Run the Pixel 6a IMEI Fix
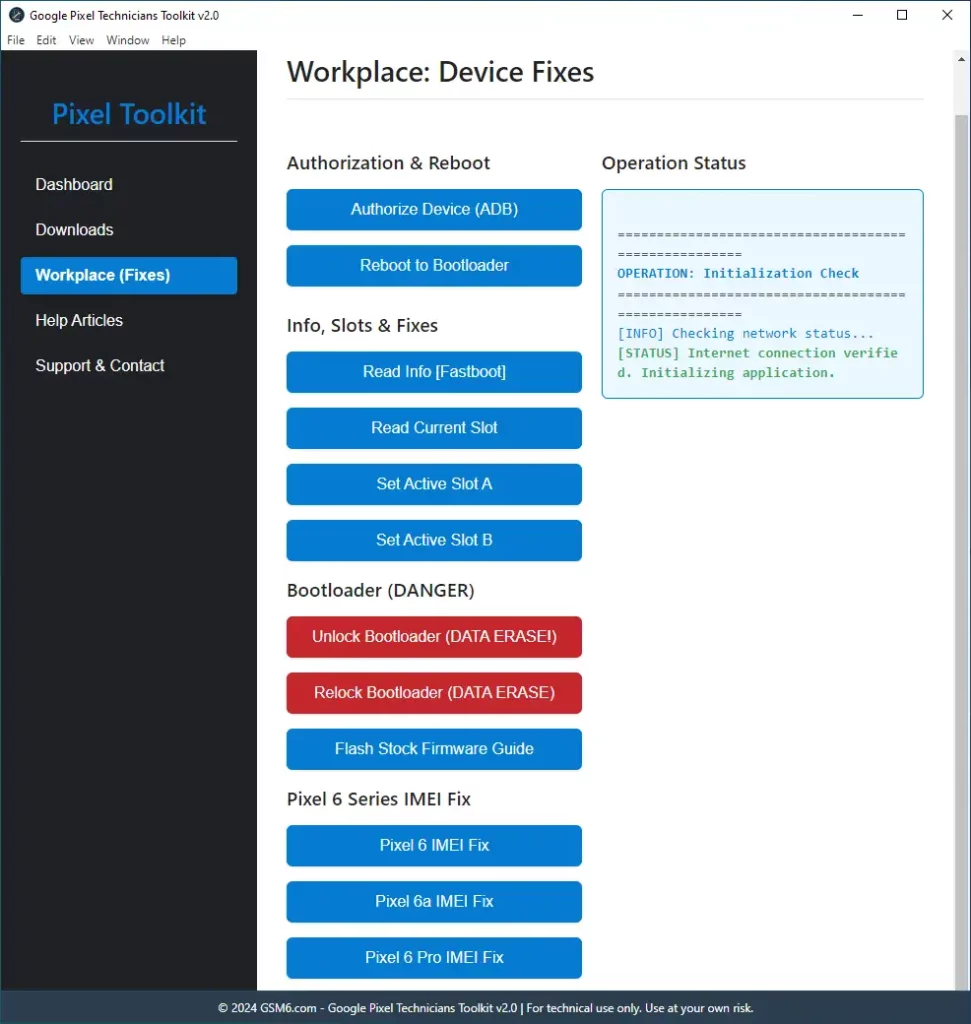Viewport: 971px width, 1024px height. (434, 902)
